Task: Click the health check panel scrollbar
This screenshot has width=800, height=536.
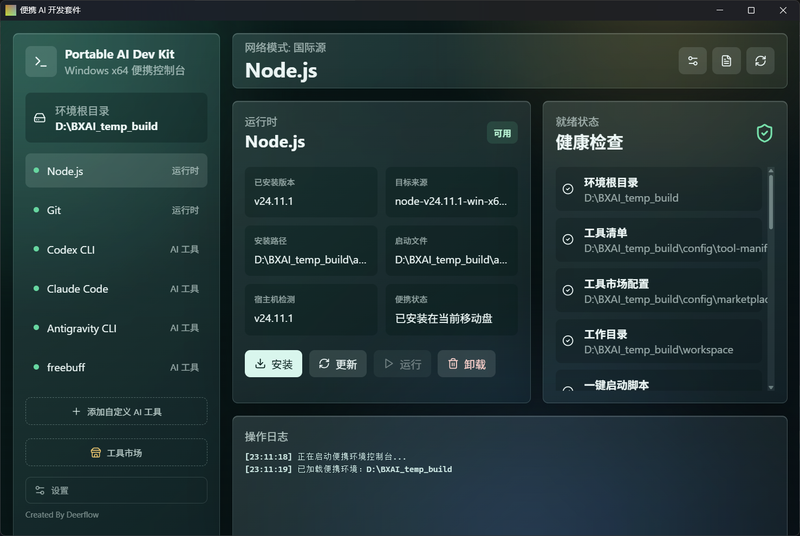Action: click(x=770, y=202)
